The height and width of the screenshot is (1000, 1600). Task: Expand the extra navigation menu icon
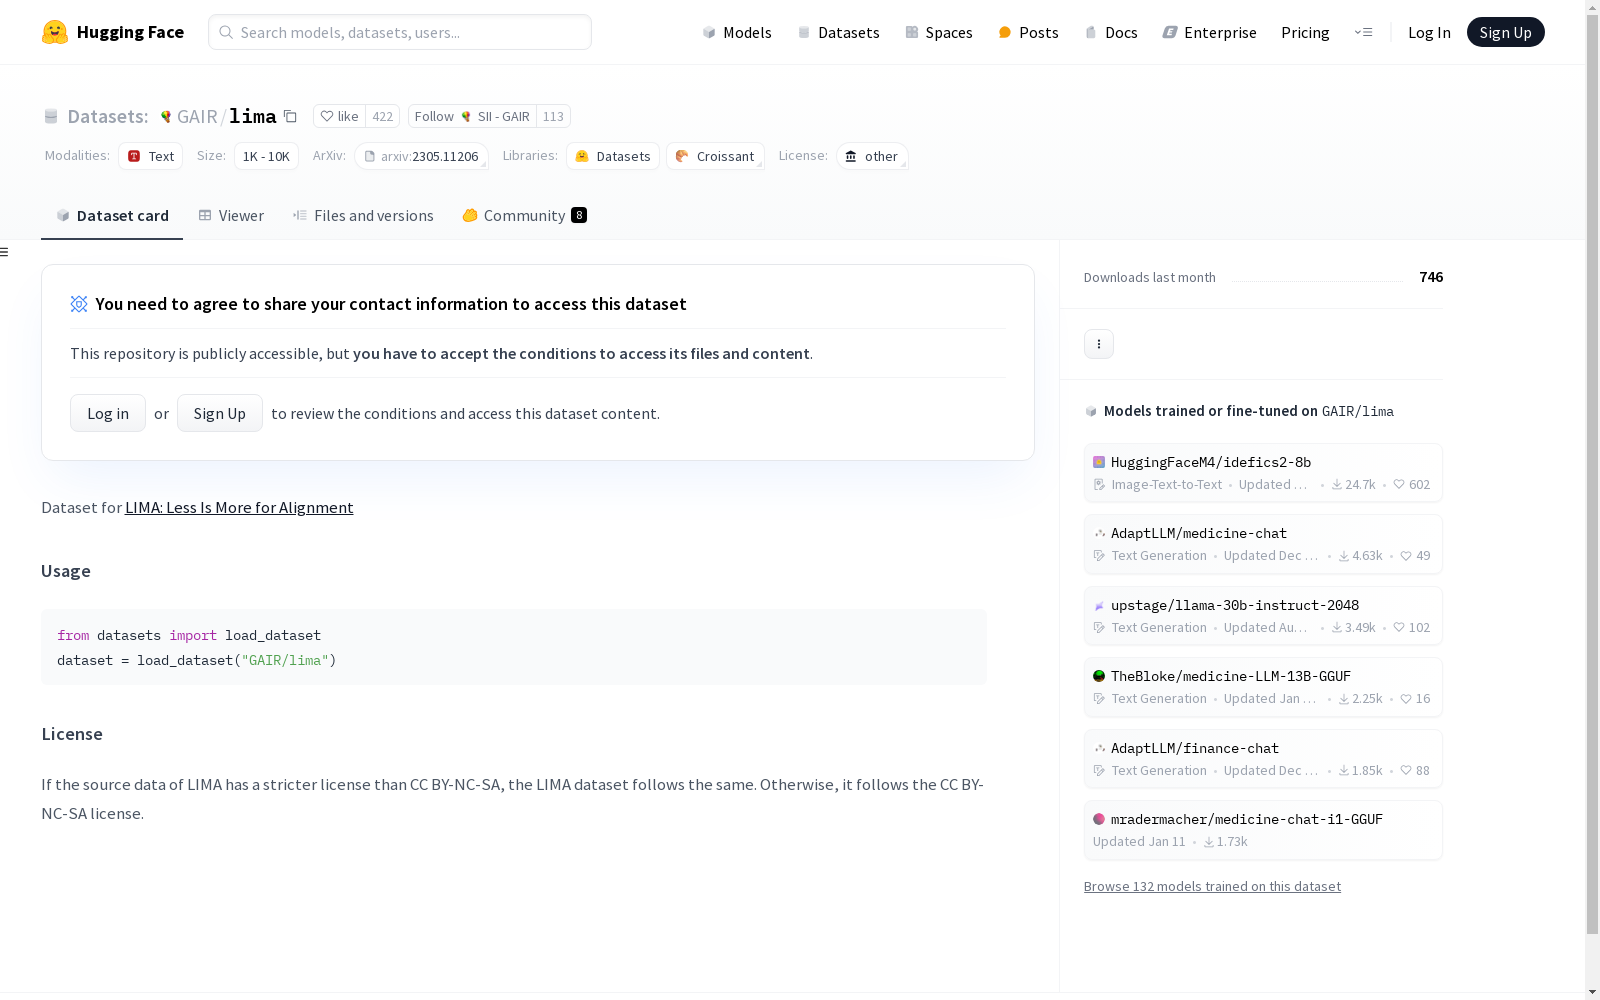tap(1363, 32)
